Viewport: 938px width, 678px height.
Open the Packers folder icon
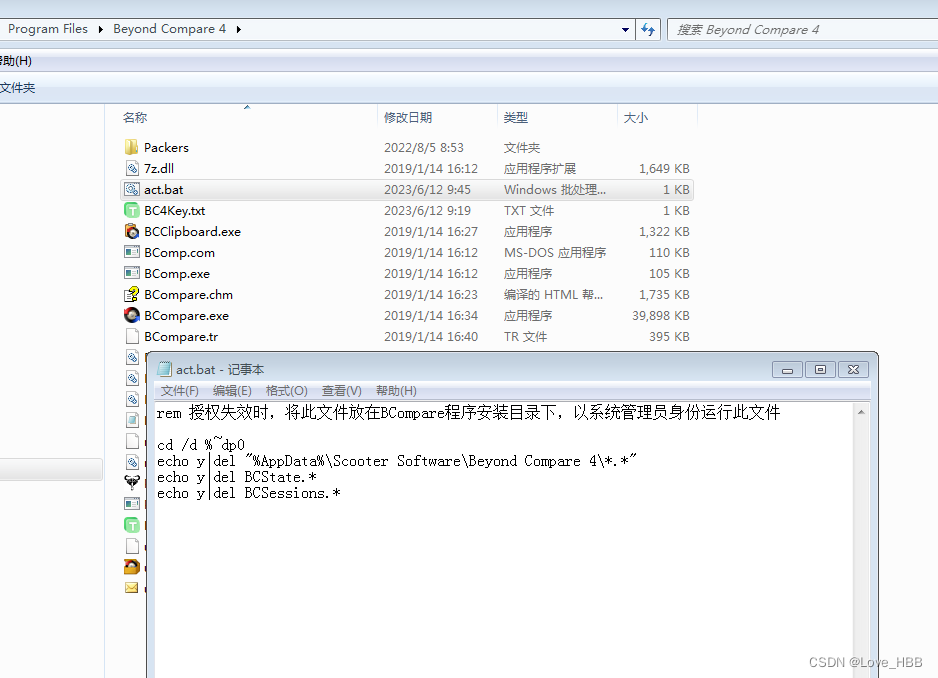tap(132, 147)
